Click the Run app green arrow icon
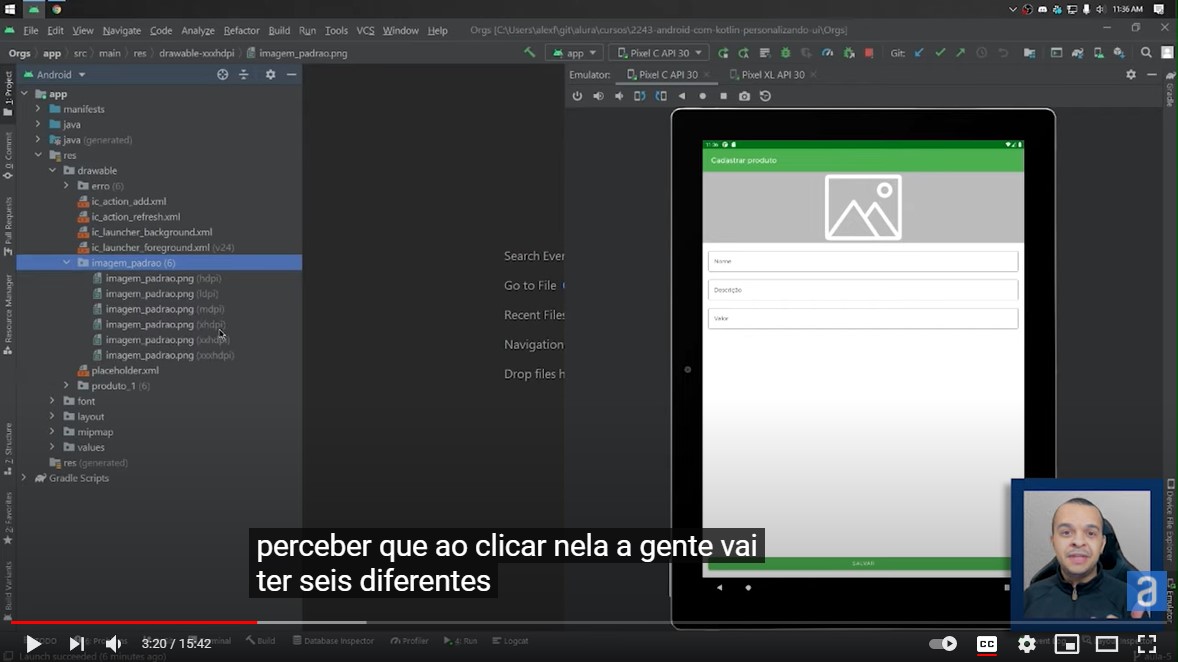 723,53
